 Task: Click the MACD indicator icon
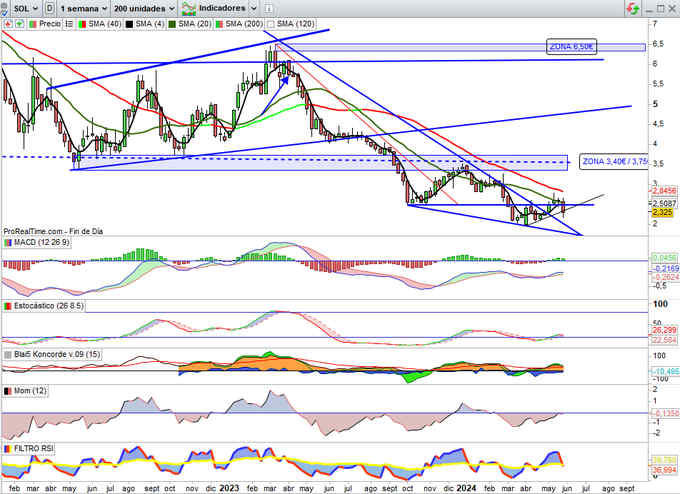tap(8, 242)
